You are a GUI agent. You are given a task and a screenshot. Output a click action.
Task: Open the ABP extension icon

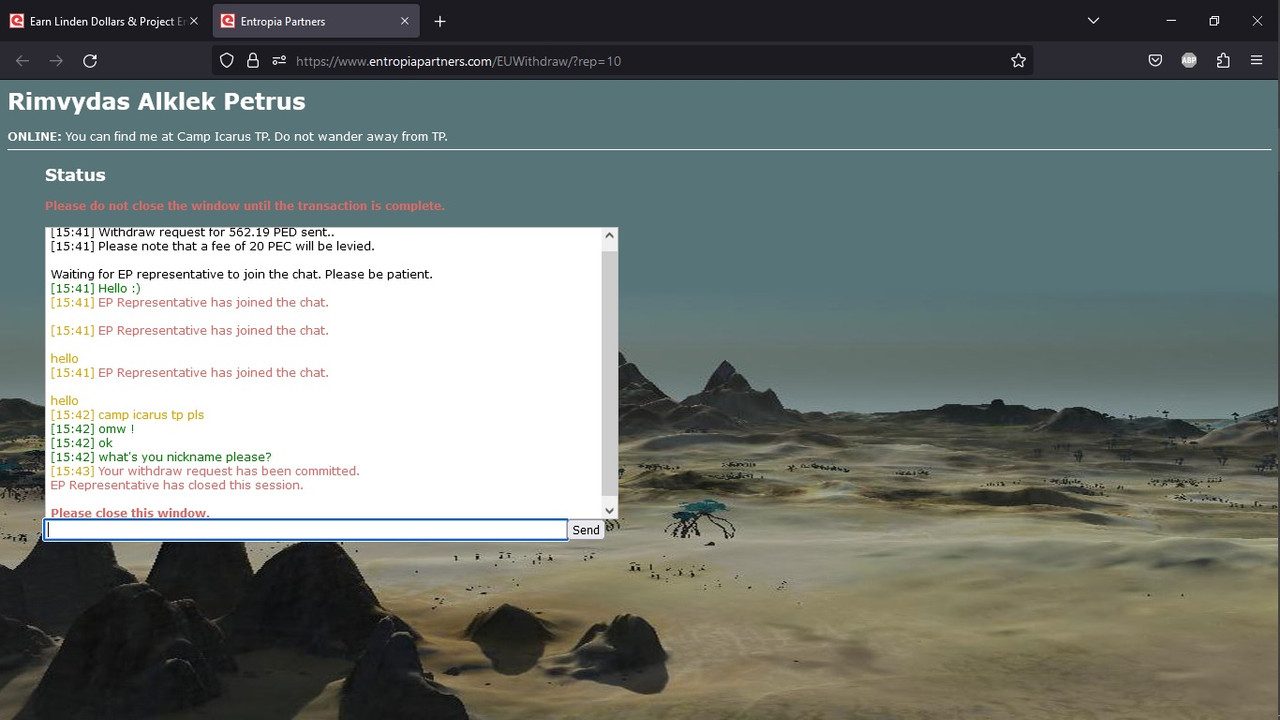(x=1189, y=61)
